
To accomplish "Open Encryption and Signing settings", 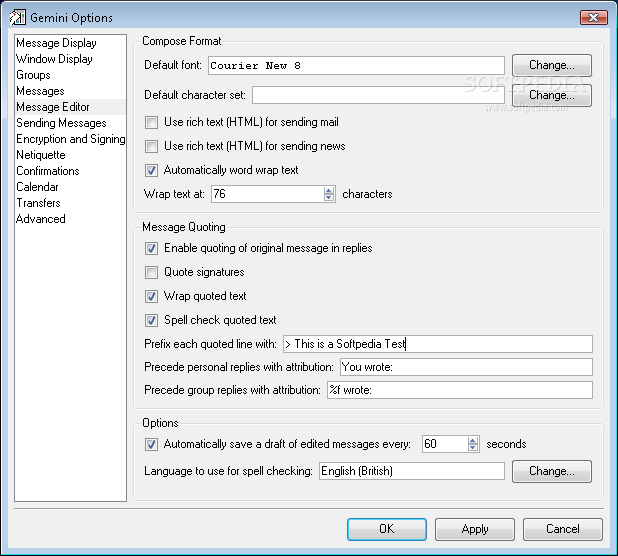I will coord(71,139).
